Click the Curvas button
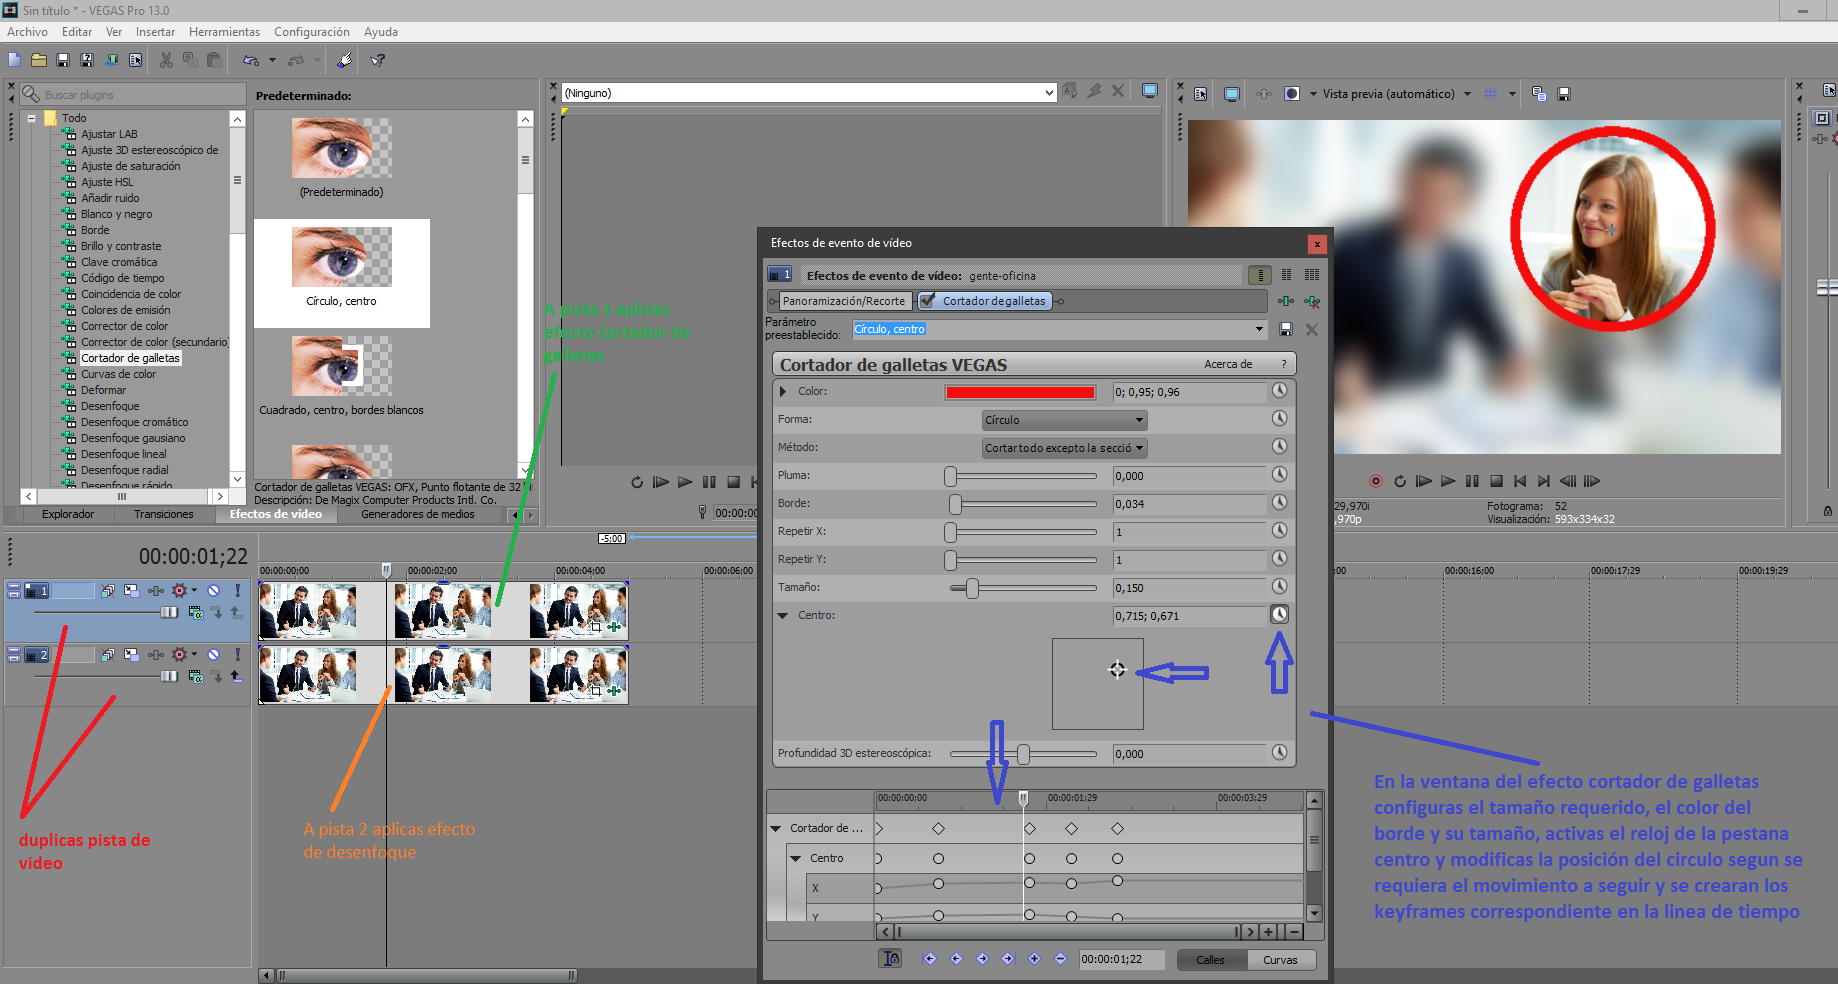 (1280, 960)
